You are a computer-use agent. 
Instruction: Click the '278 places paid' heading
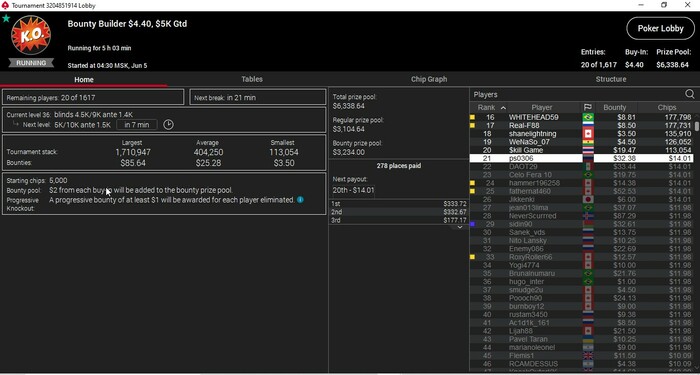[x=399, y=166]
